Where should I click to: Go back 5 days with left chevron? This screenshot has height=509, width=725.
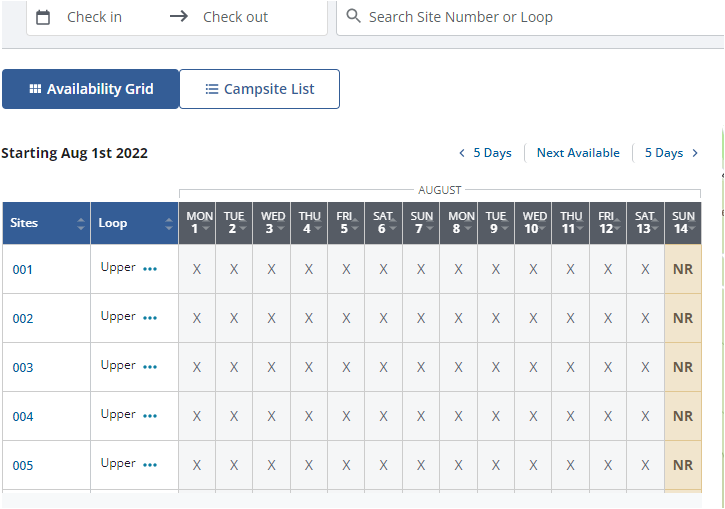(x=462, y=153)
